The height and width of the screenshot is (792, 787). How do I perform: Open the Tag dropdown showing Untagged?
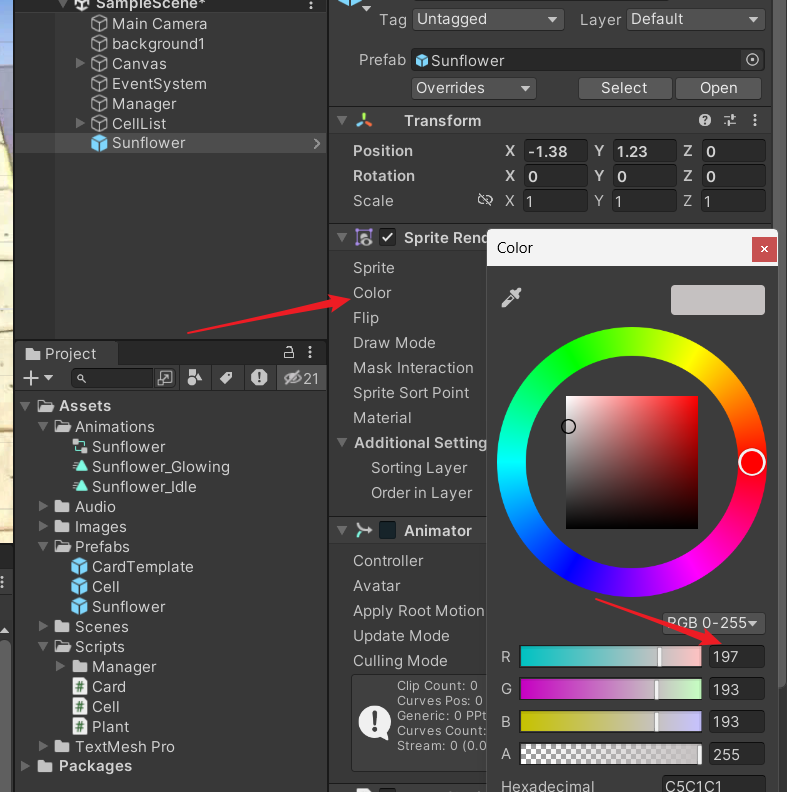coord(488,19)
